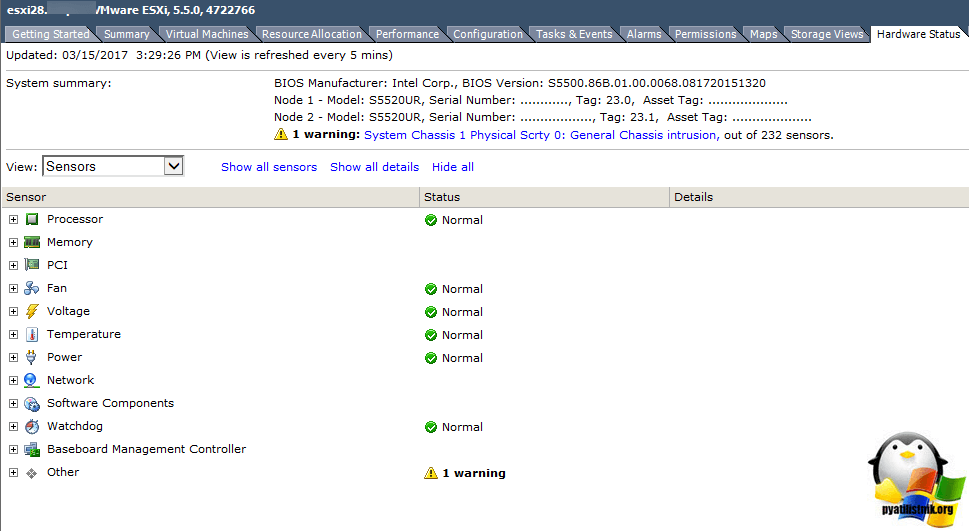Screen dimensions: 969x531
Task: Open the General Chassis intrusion warning link
Action: point(540,135)
